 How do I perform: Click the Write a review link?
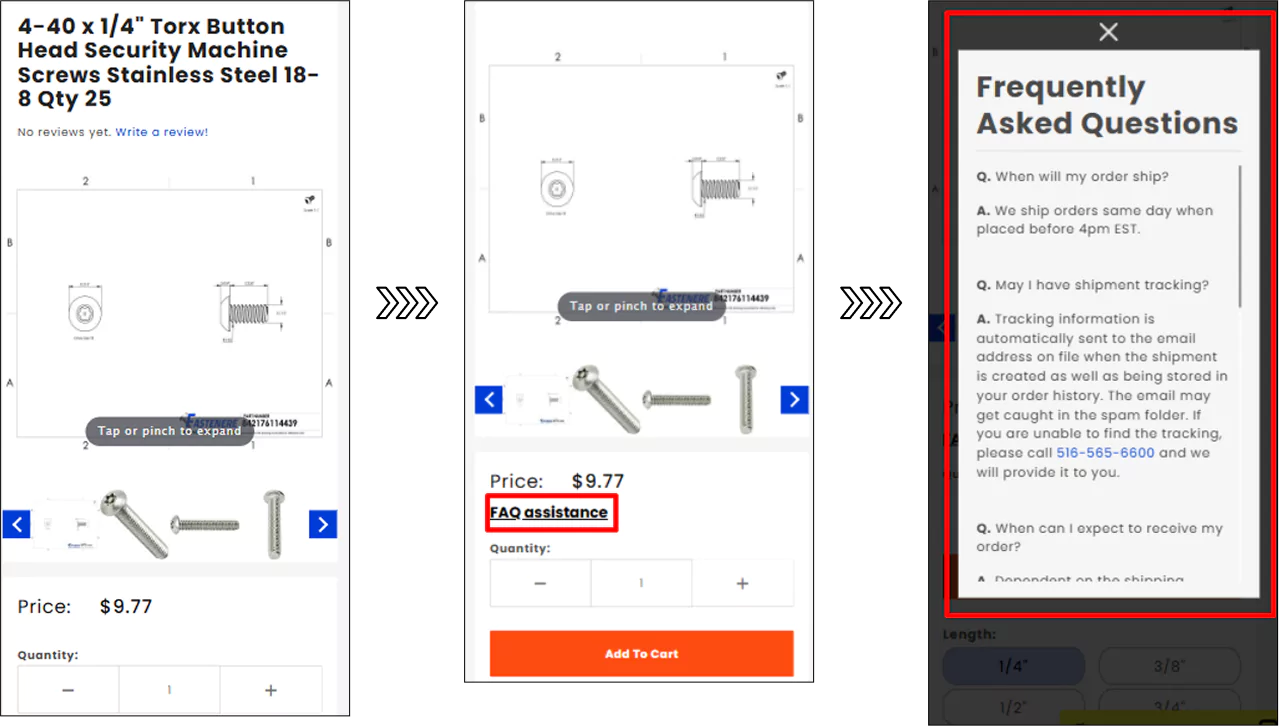[x=162, y=132]
